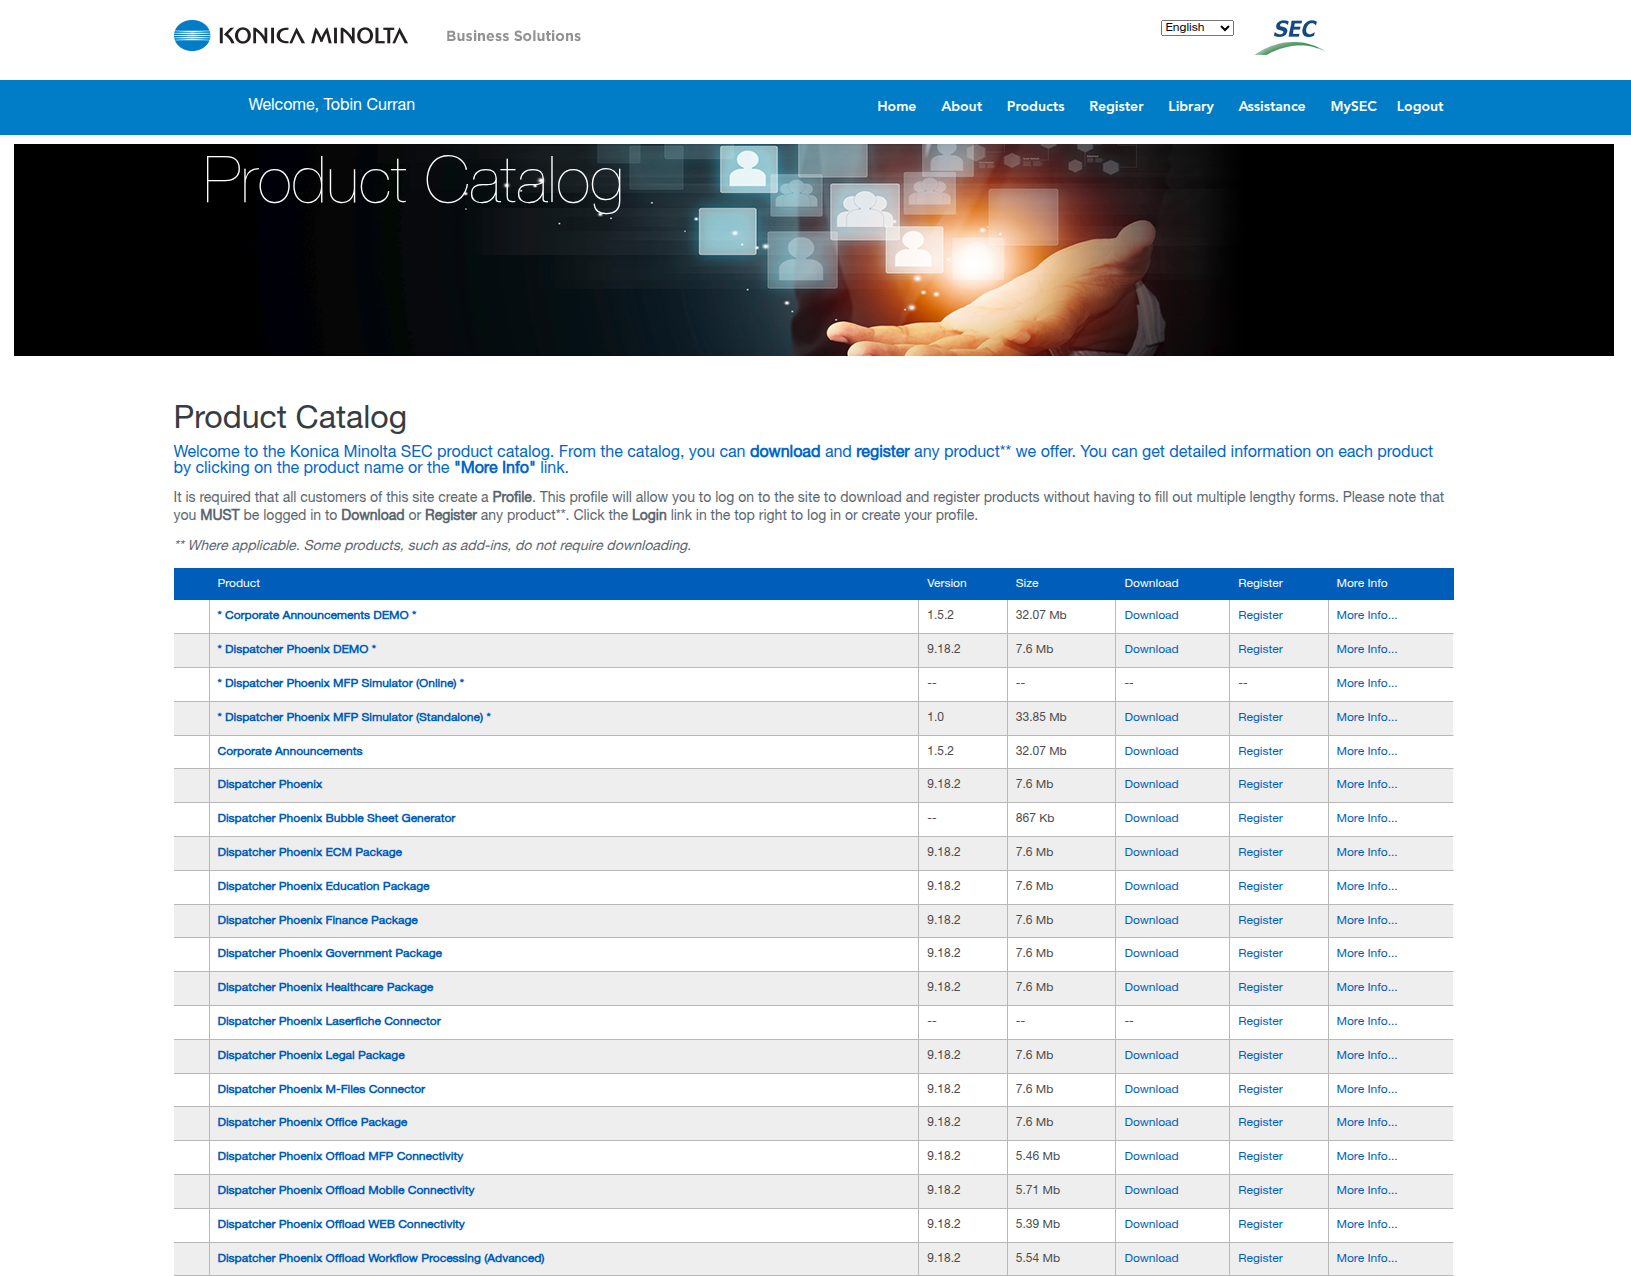Viewport: 1631px width, 1276px height.
Task: Open the About menu item
Action: 961,106
